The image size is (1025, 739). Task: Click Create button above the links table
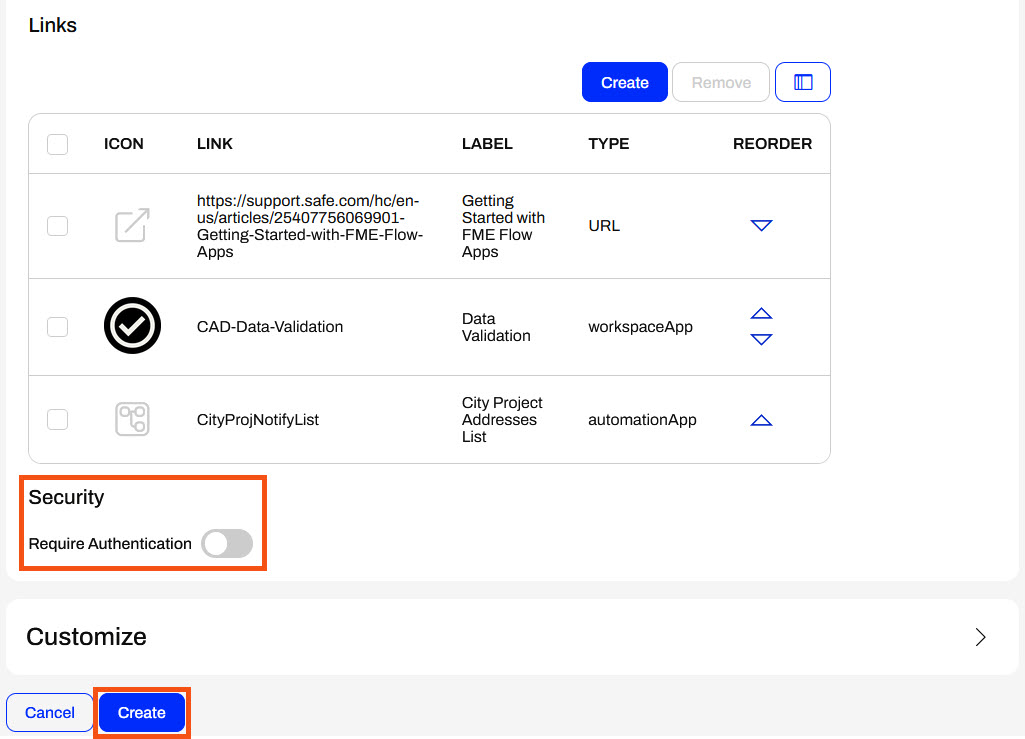(625, 82)
